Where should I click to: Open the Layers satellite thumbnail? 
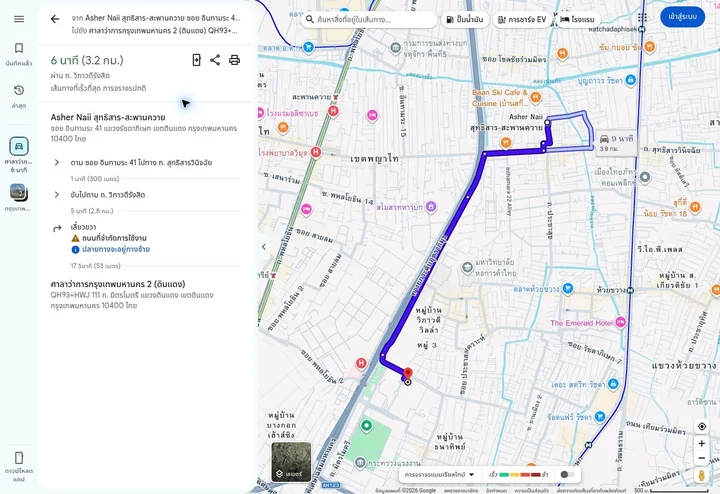point(291,462)
